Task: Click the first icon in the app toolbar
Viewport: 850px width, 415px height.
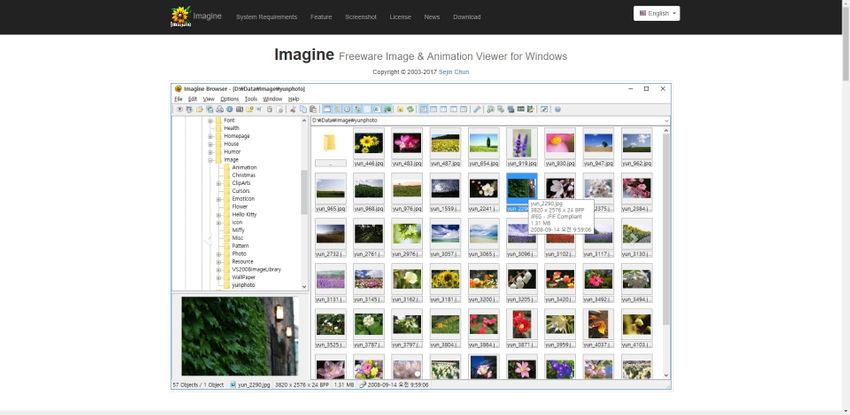Action: [x=179, y=109]
